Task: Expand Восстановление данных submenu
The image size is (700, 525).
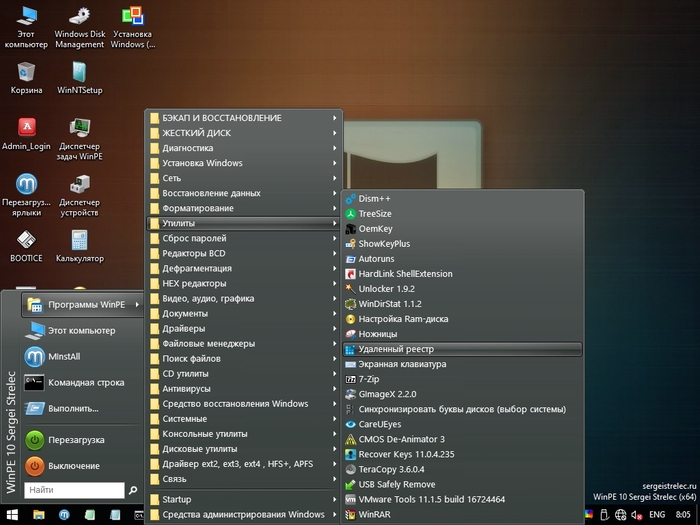Action: [x=244, y=193]
